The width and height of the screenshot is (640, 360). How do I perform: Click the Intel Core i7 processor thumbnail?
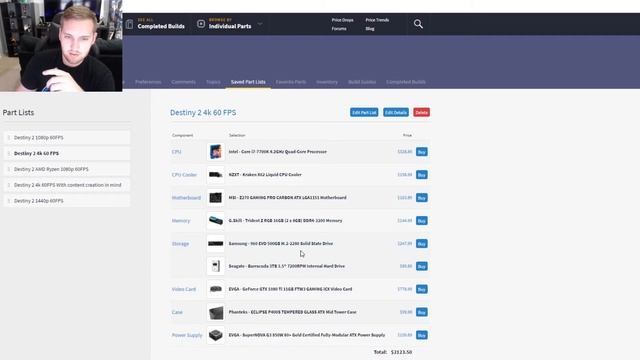tap(216, 152)
